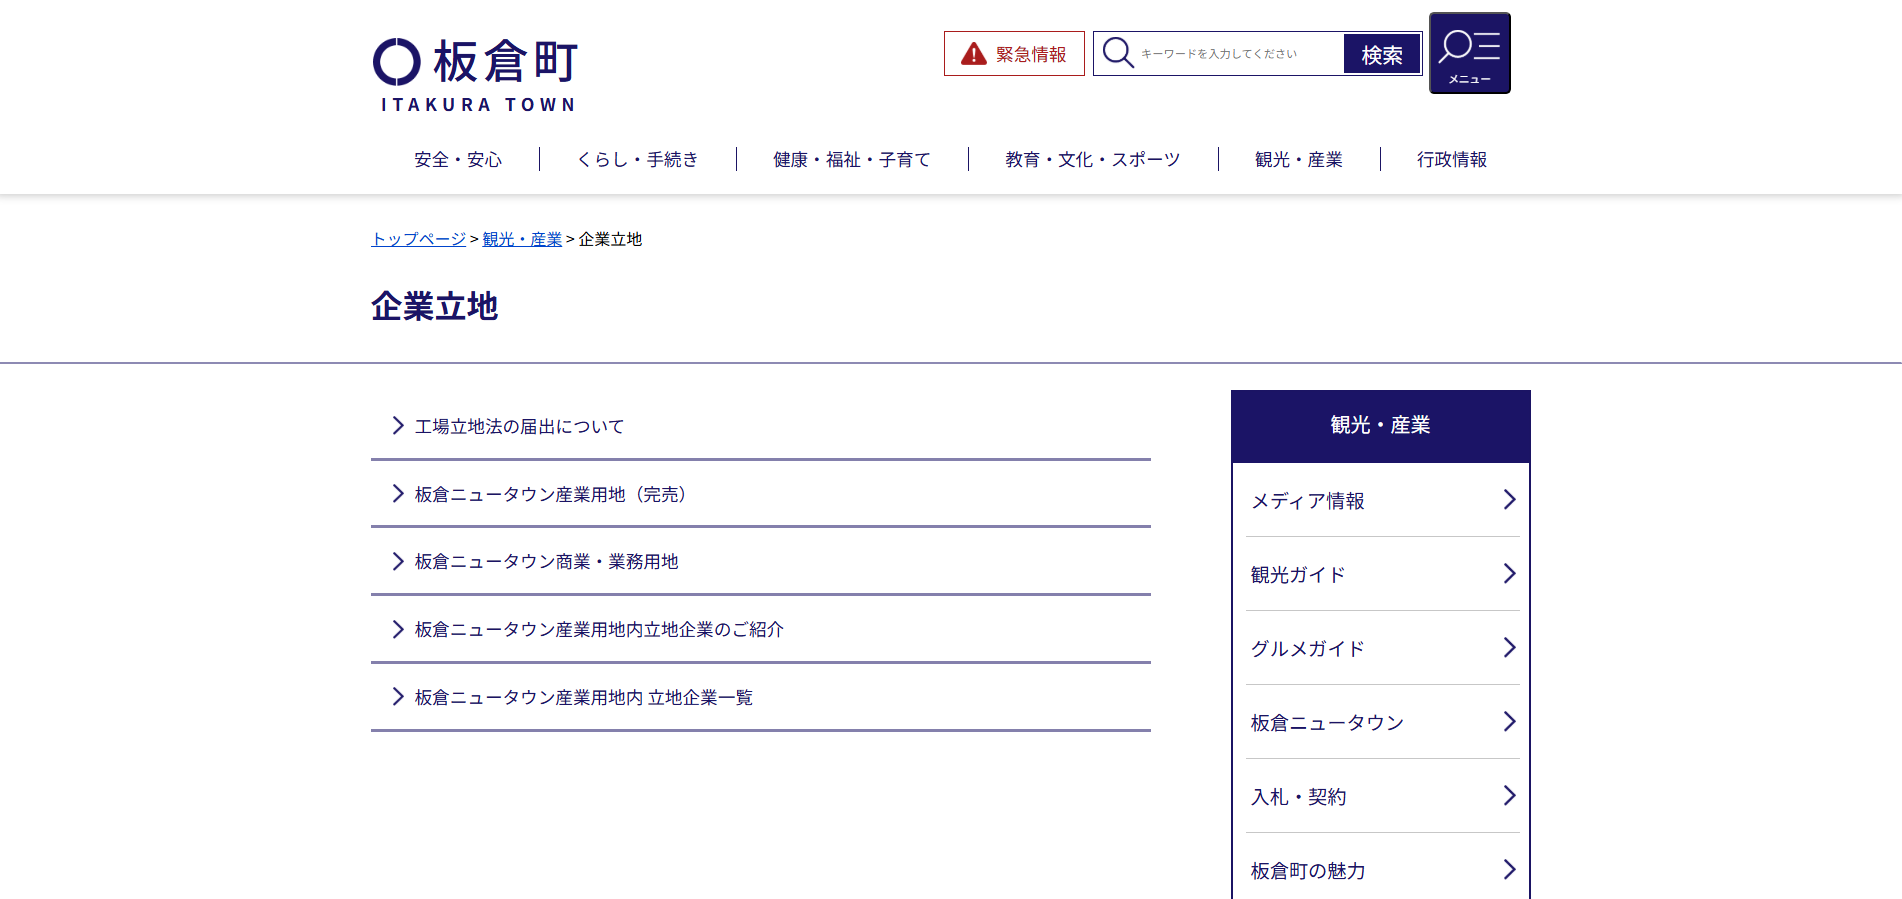Viewport: 1902px width, 899px height.
Task: Open 工場立地法の届出について link
Action: click(x=519, y=427)
